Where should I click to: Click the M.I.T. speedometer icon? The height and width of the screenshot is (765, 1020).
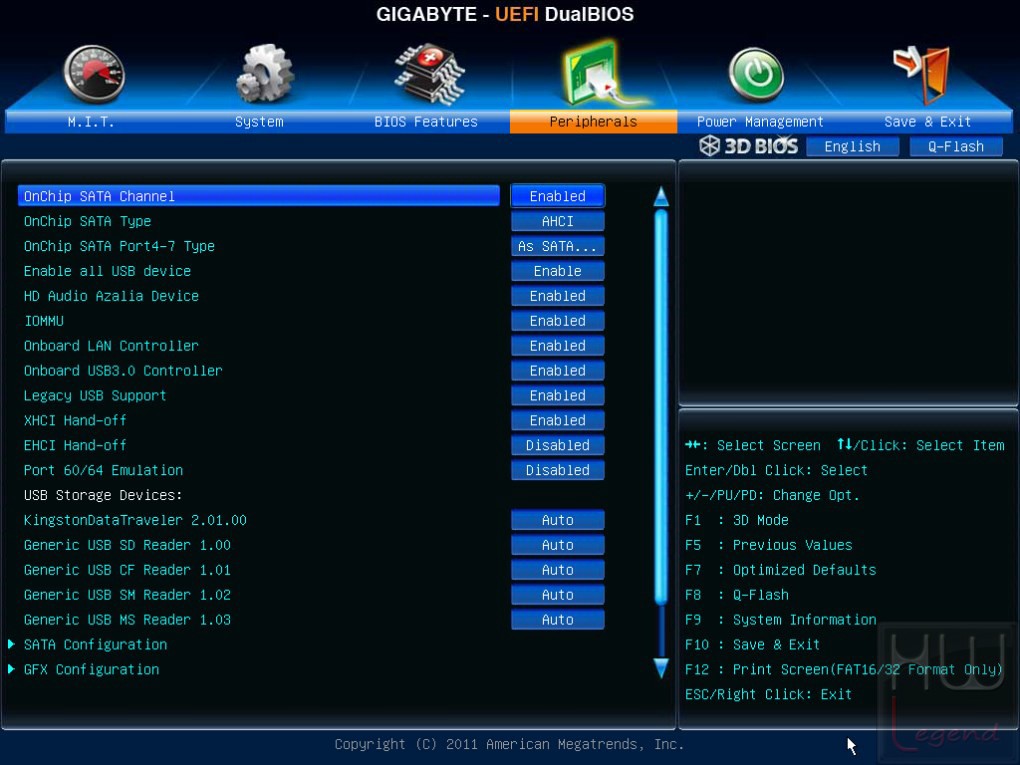coord(94,74)
